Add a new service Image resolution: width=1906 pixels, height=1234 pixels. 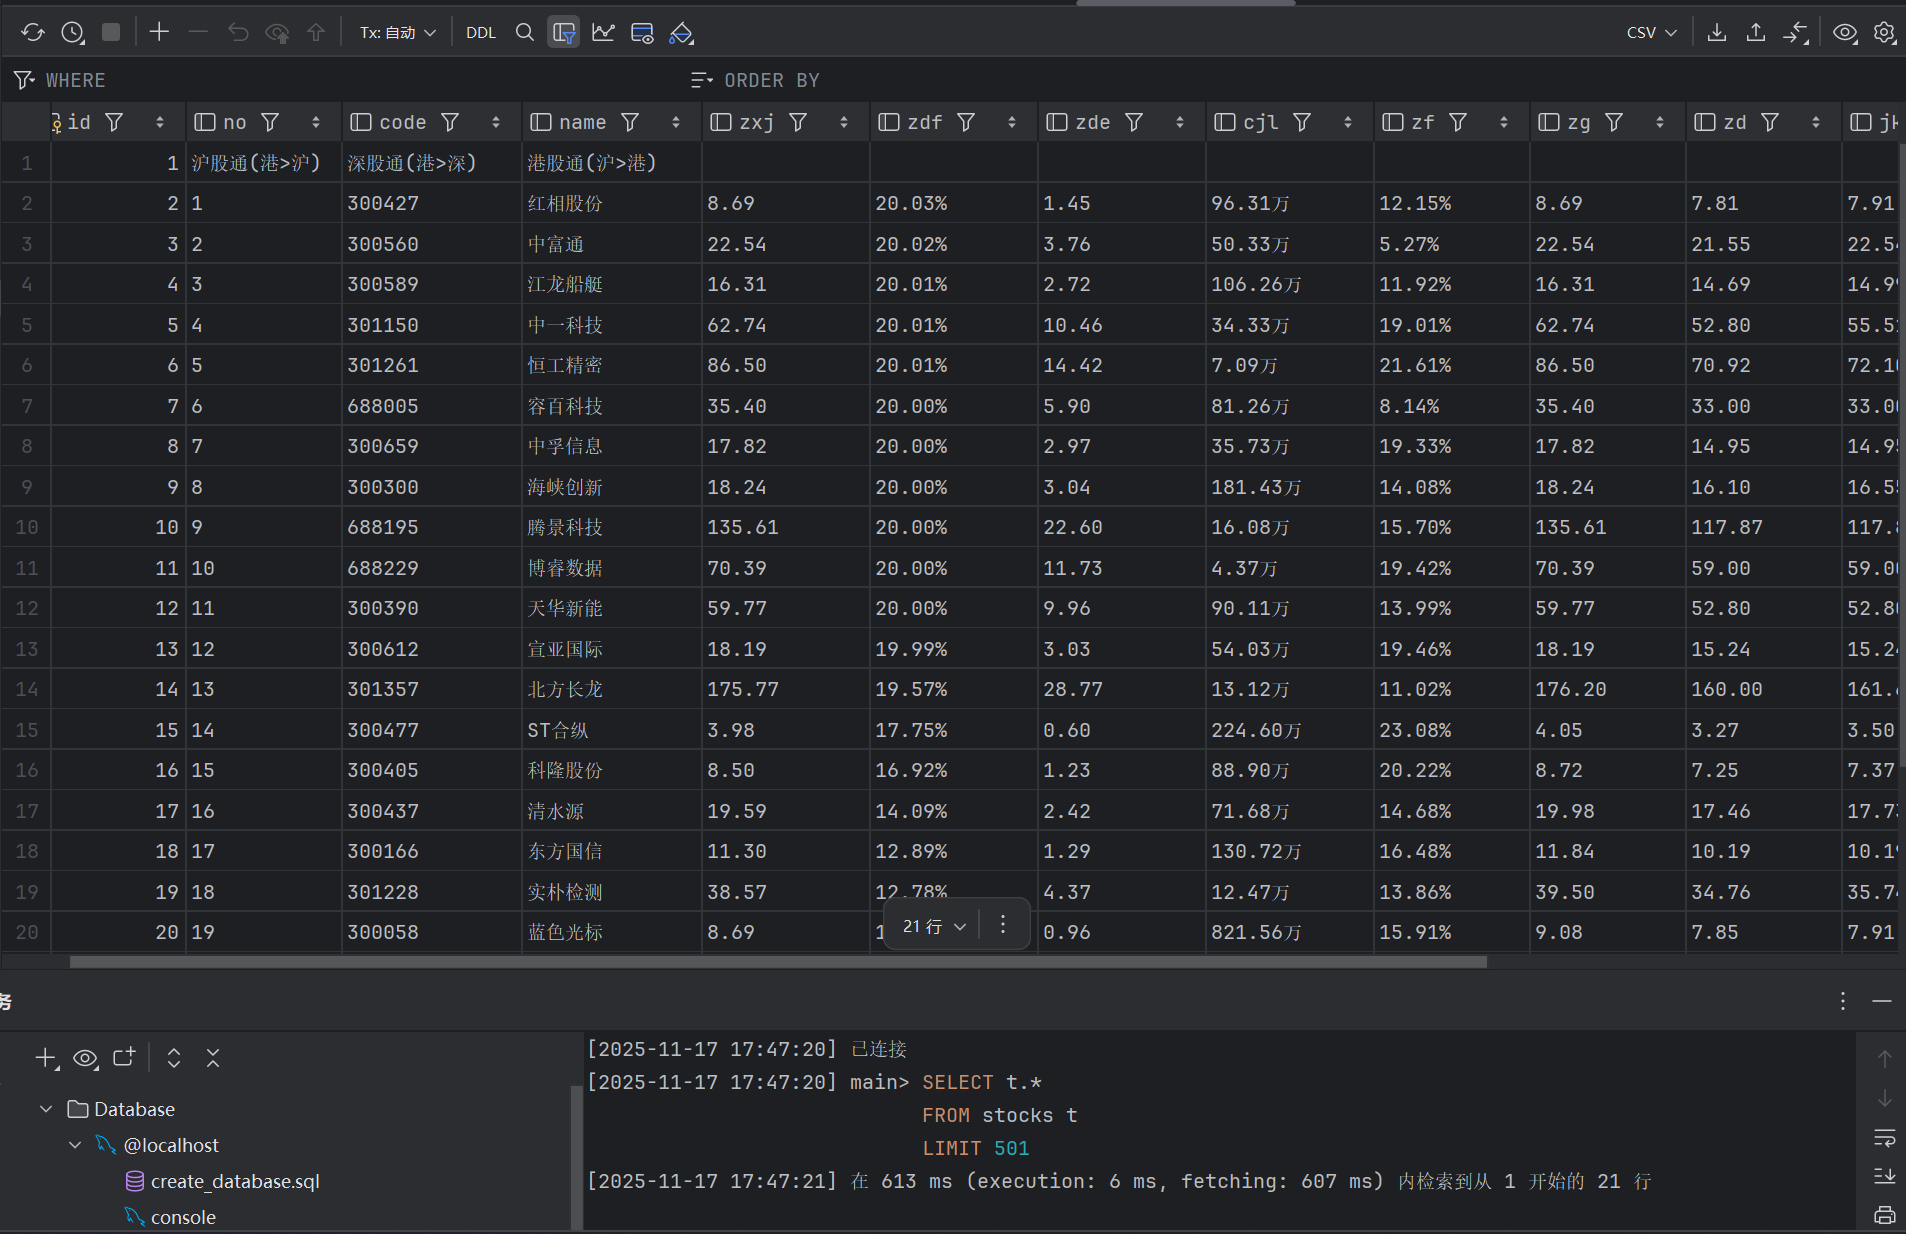click(46, 1058)
